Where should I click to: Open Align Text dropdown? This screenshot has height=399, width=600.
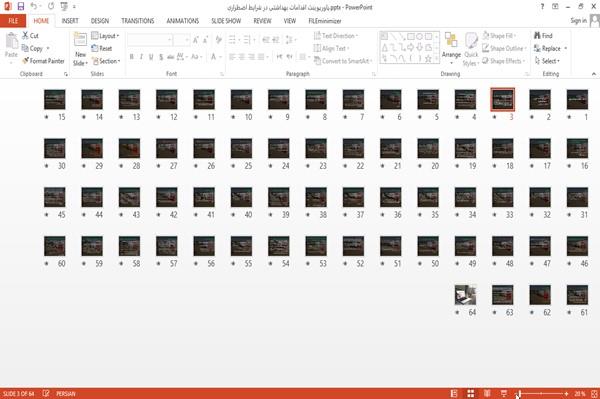(331, 48)
